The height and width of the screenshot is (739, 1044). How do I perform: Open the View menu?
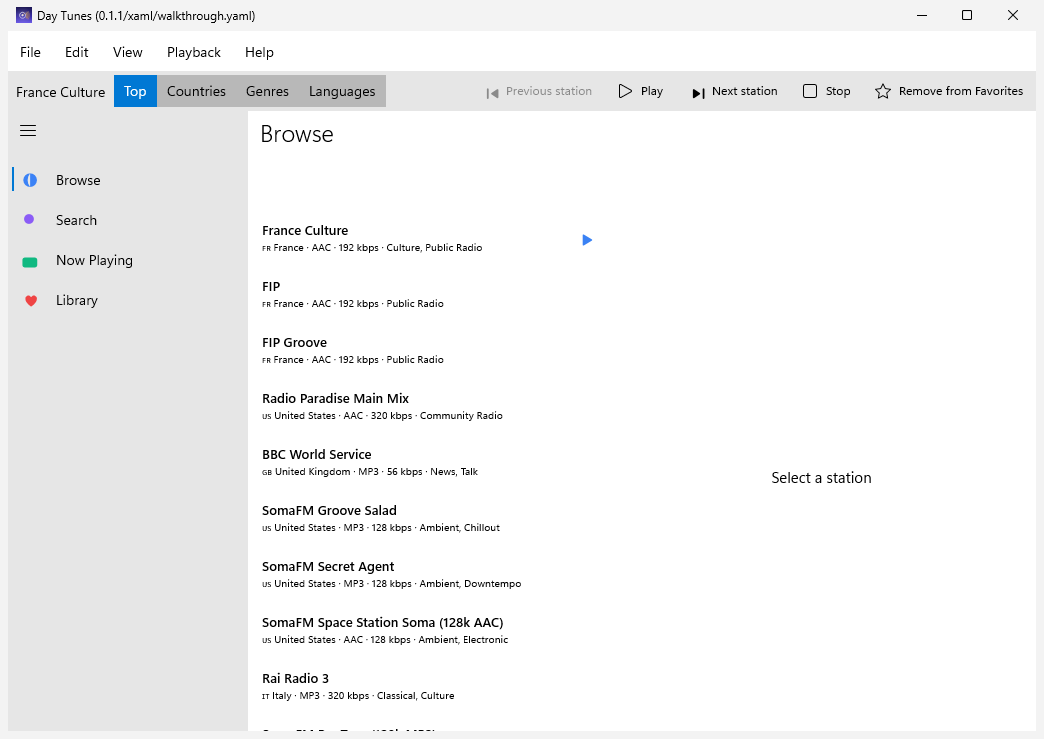pos(127,52)
